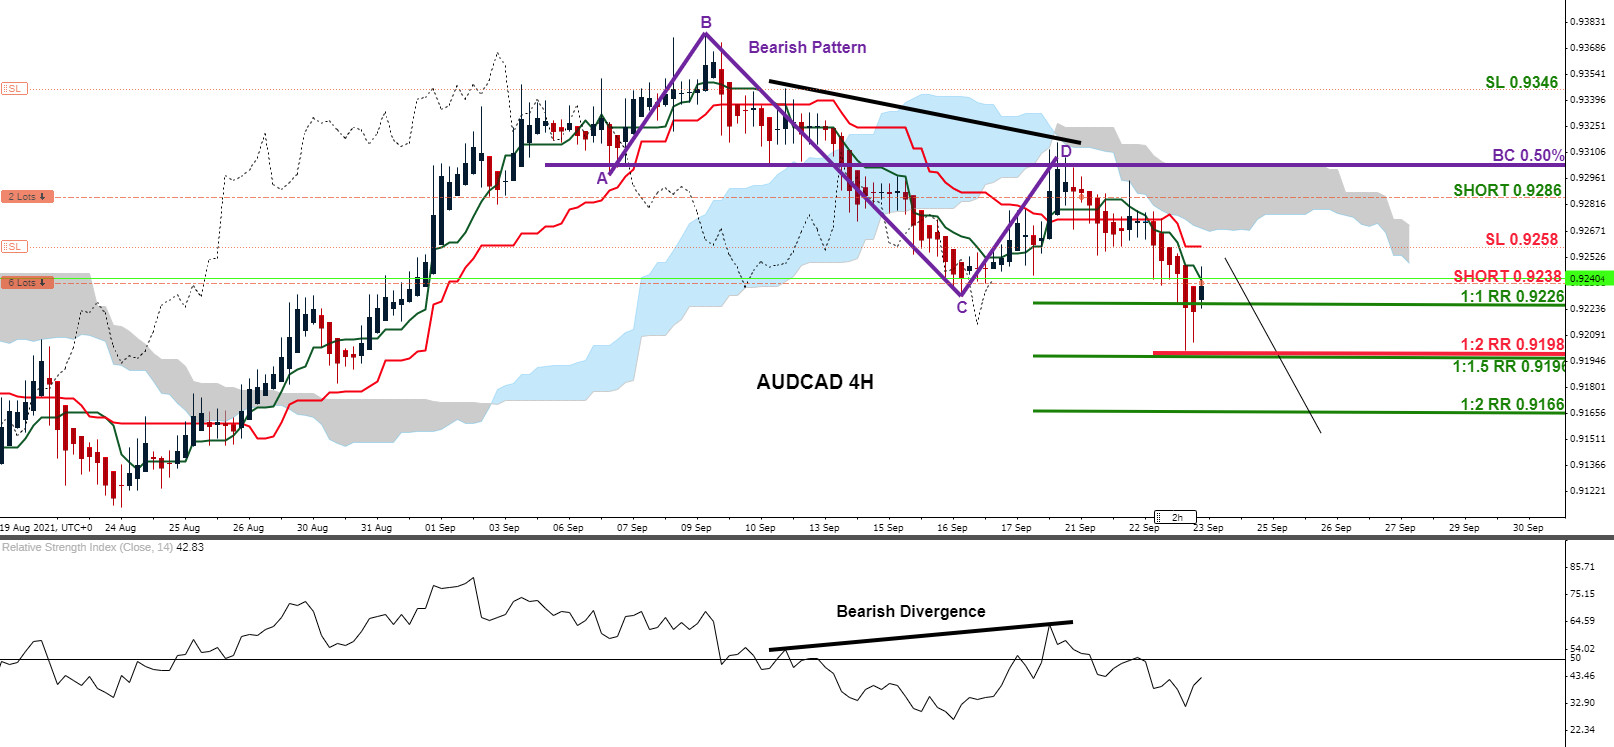Select the point C label at pattern low

pyautogui.click(x=962, y=307)
